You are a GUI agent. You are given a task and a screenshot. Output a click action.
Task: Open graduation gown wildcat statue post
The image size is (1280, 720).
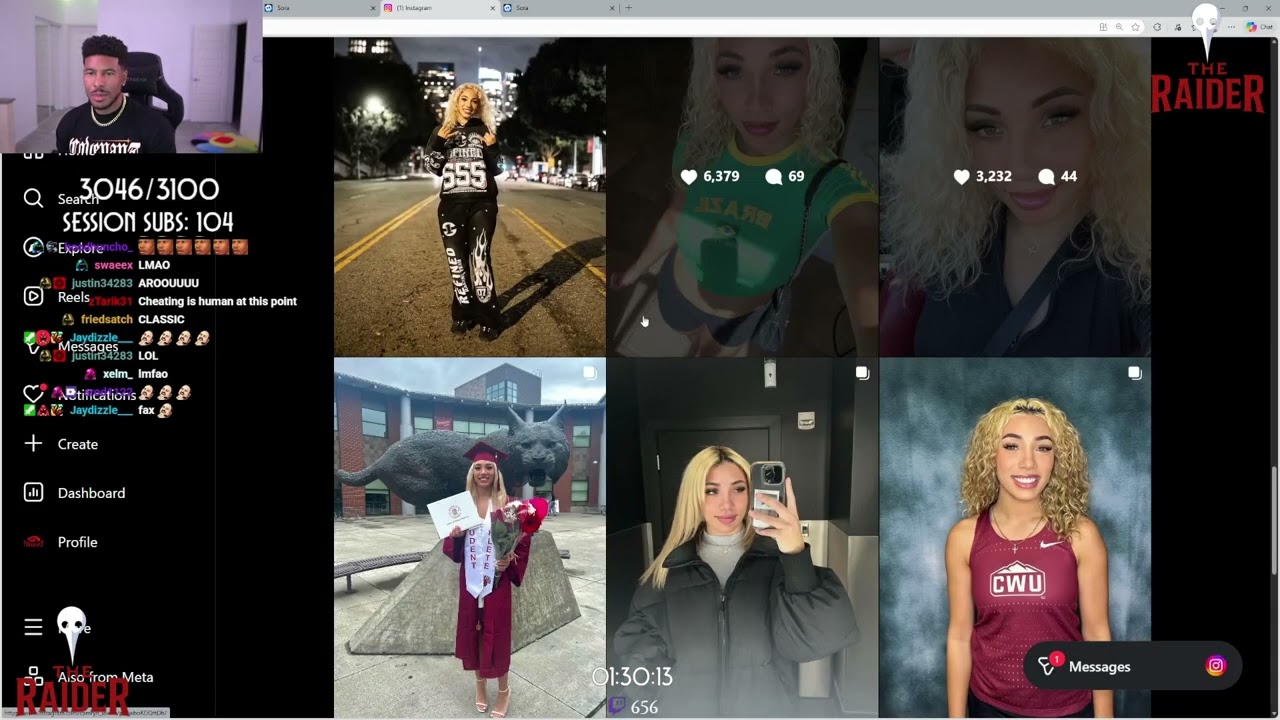[470, 538]
